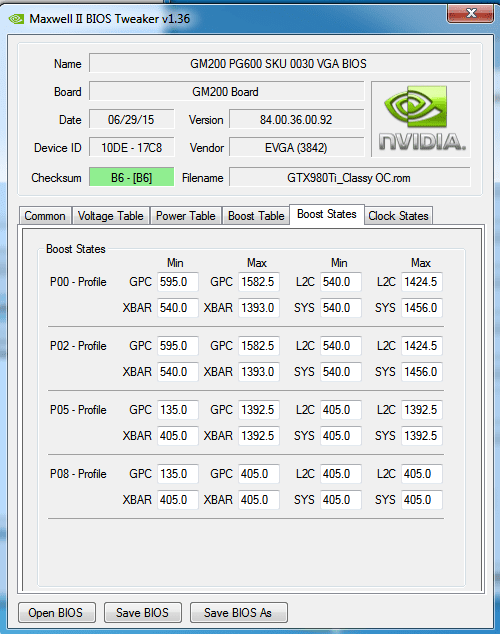Select the Boost States tab
Viewport: 500px width, 634px height.
[x=327, y=214]
